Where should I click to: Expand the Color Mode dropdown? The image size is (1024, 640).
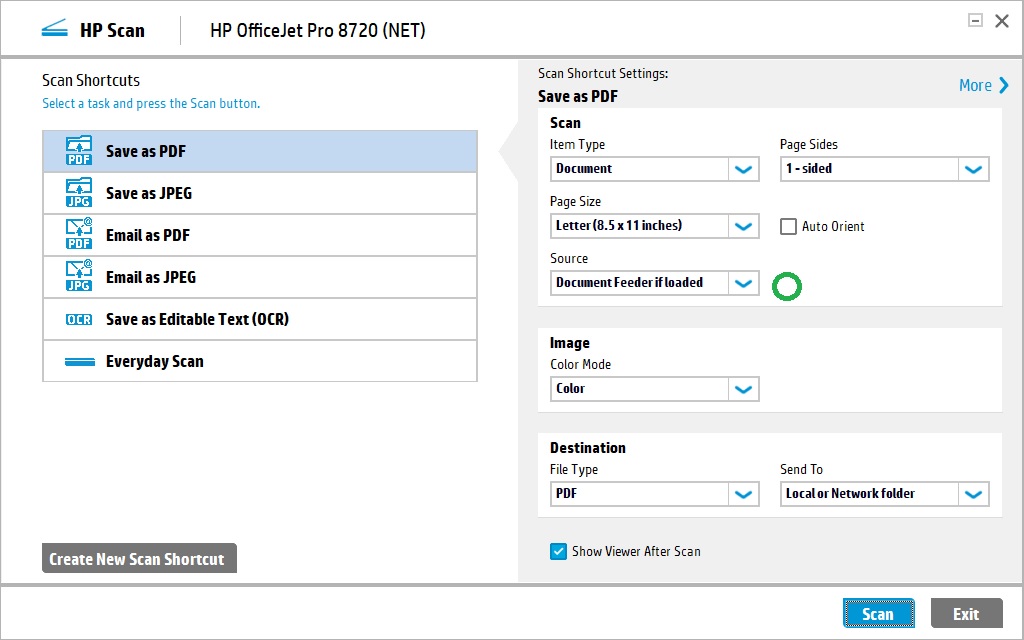654,389
